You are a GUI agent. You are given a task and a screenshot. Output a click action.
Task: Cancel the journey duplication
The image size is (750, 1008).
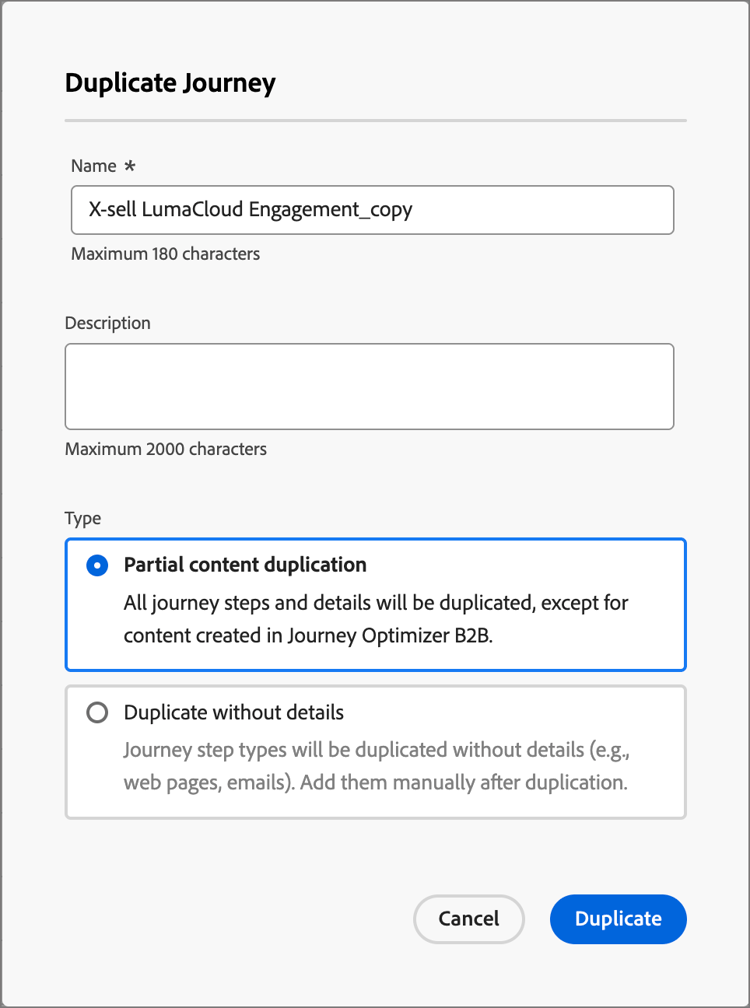pyautogui.click(x=468, y=919)
